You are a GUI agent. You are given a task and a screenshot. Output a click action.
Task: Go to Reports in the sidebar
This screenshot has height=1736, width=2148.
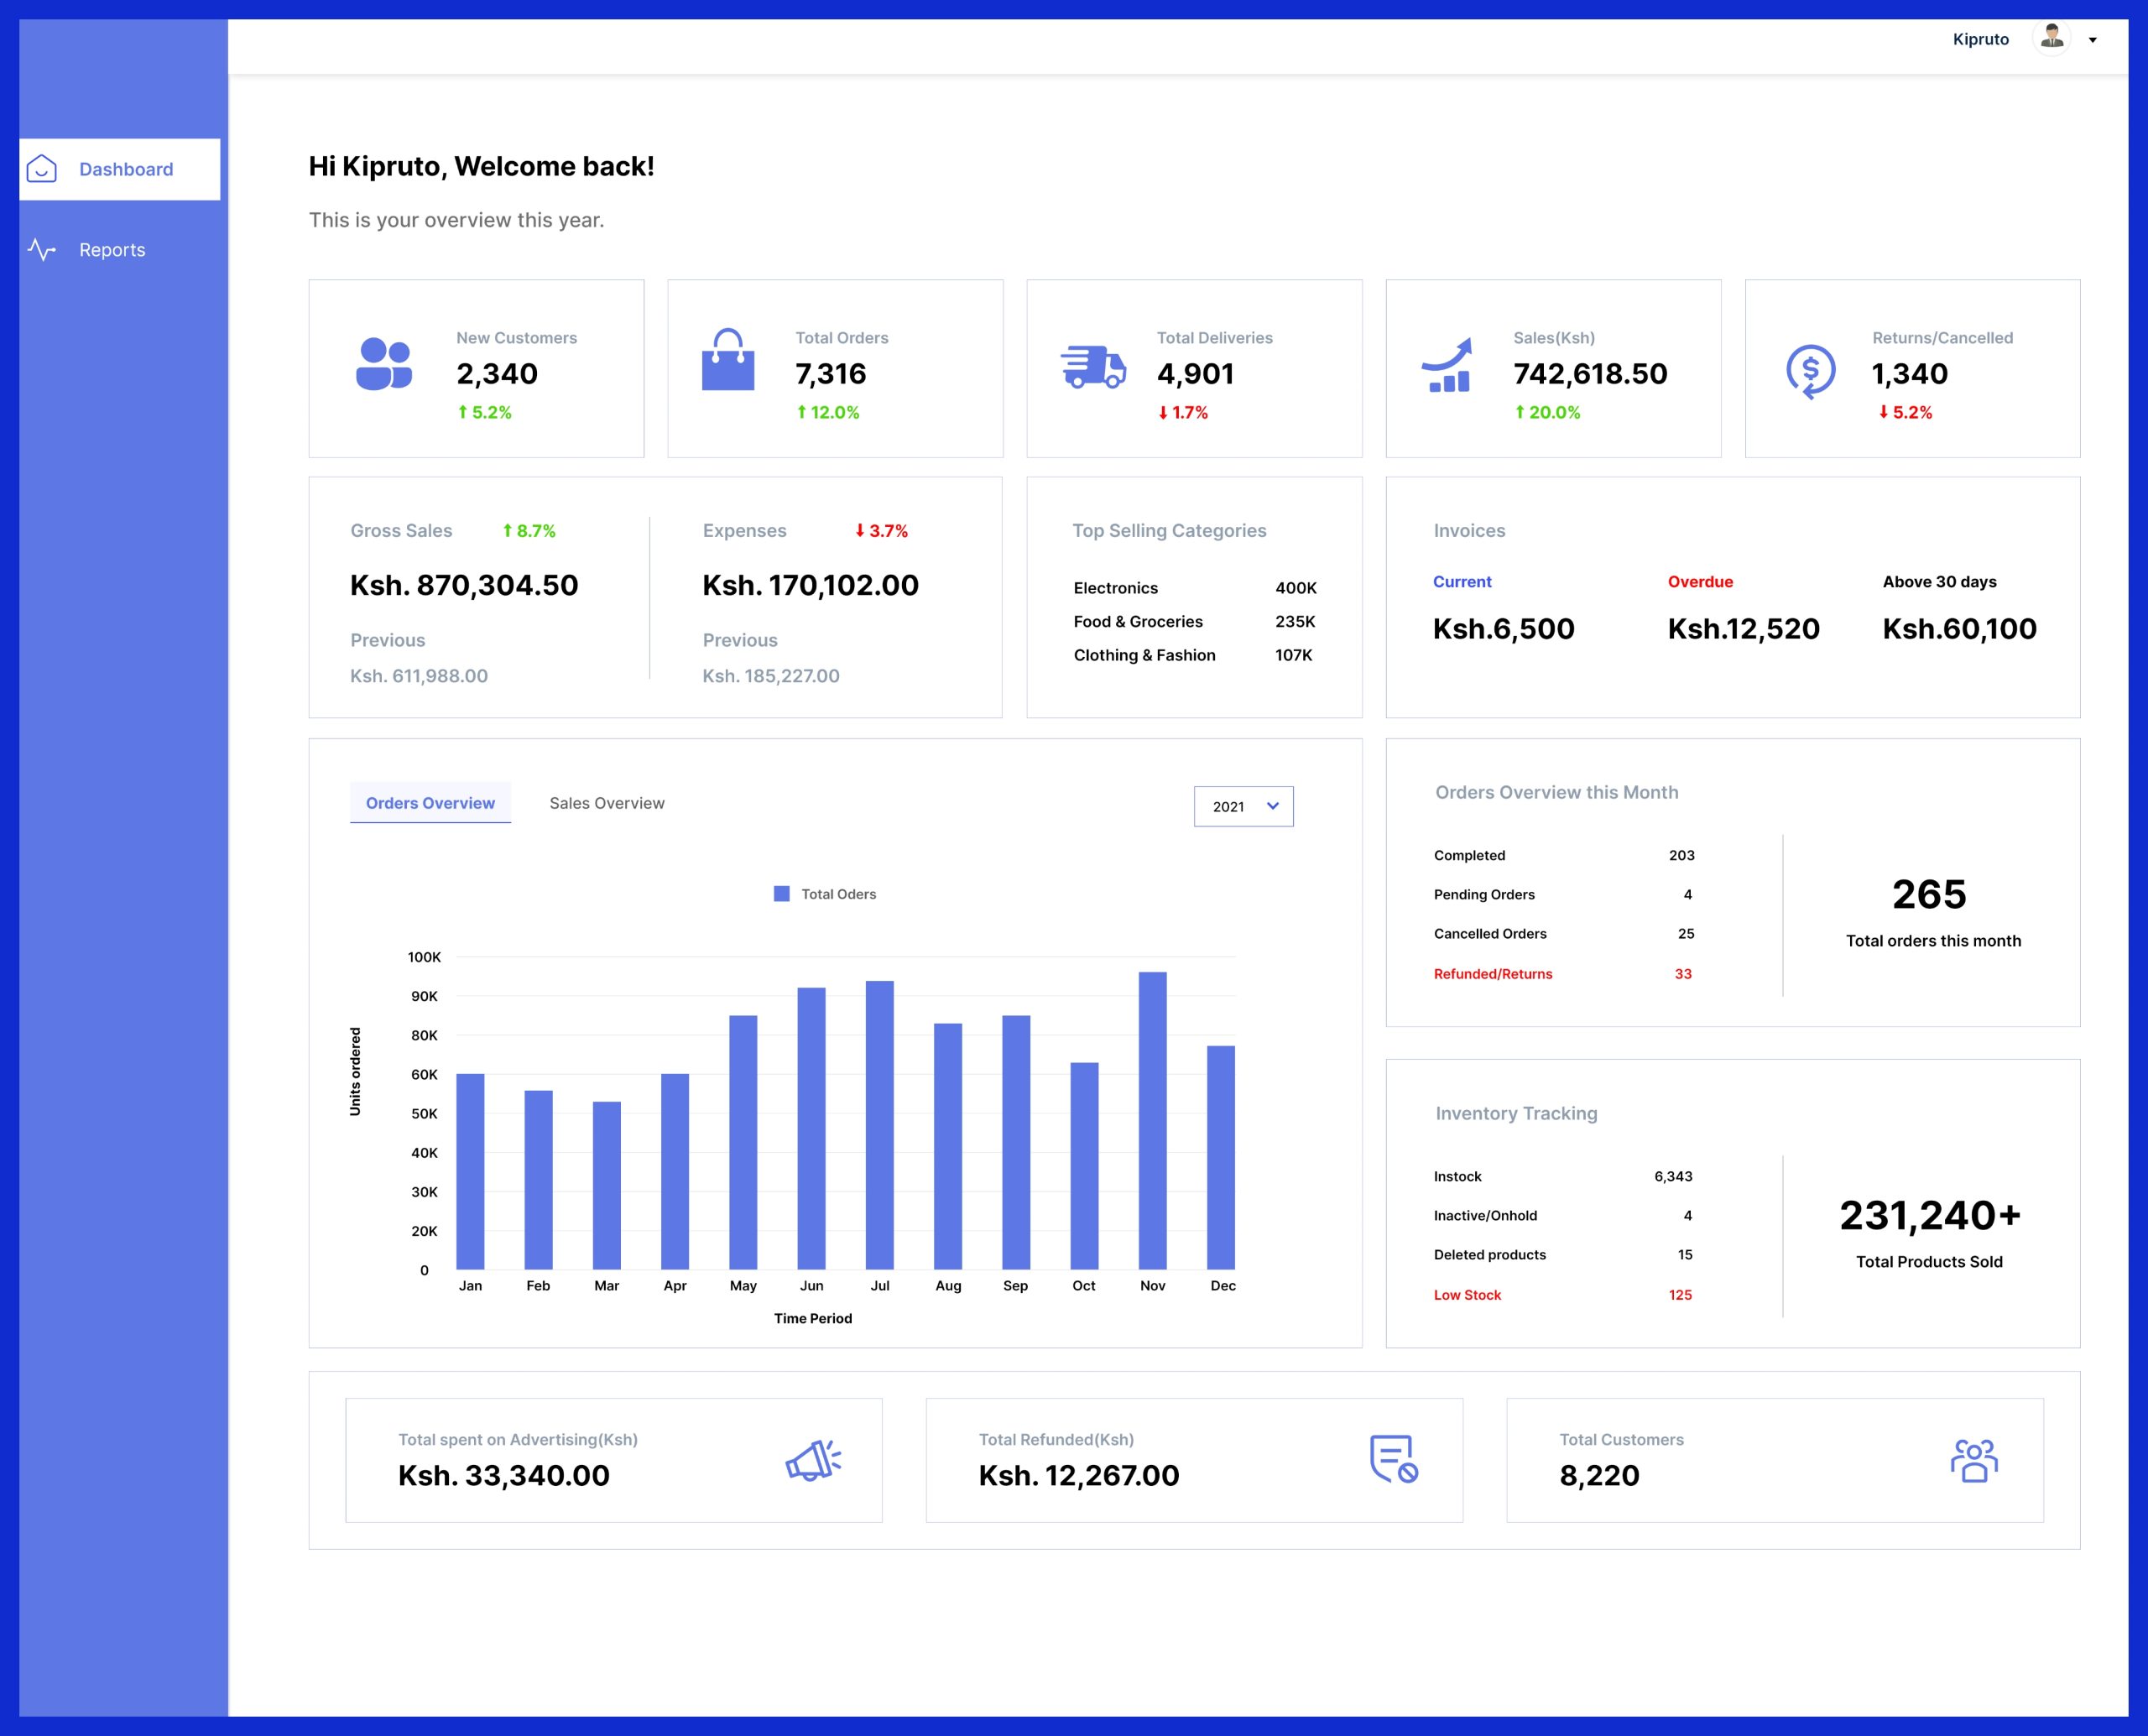pos(112,250)
